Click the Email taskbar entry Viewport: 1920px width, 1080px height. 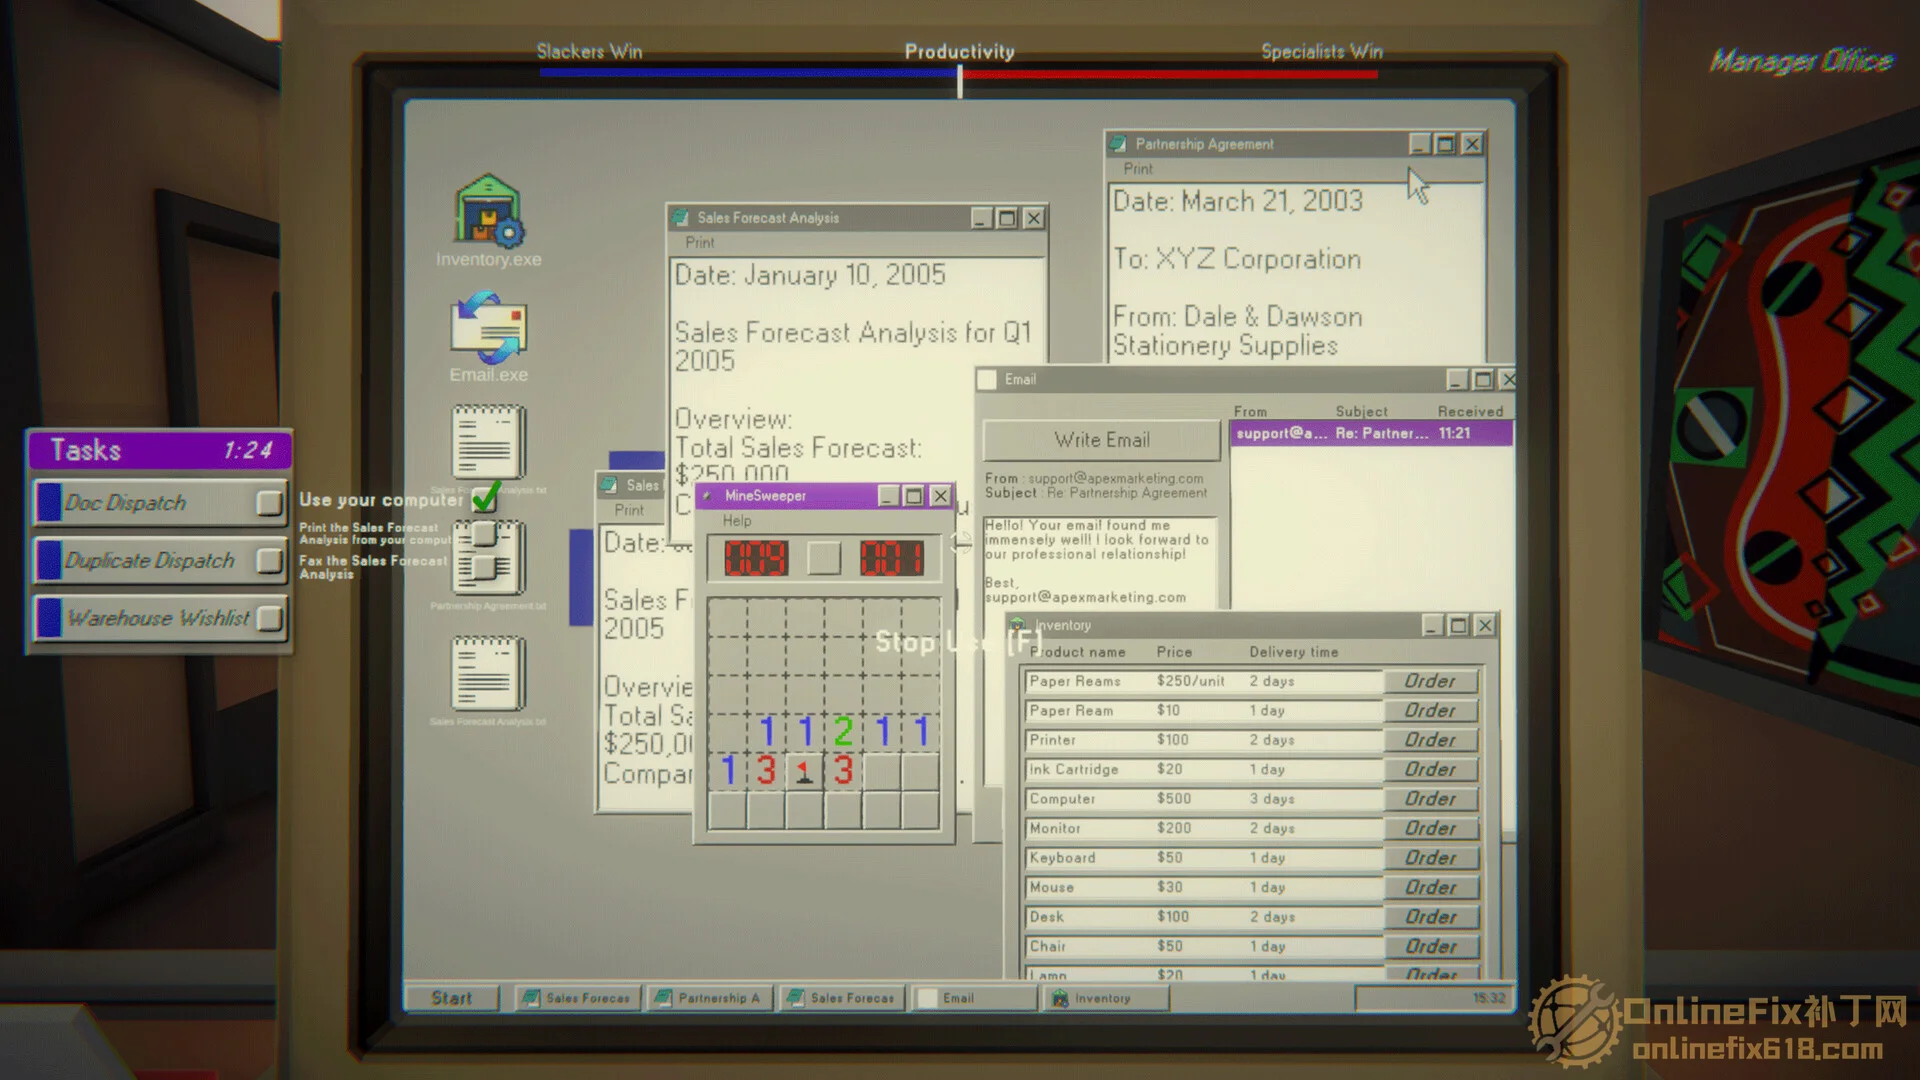click(x=976, y=998)
